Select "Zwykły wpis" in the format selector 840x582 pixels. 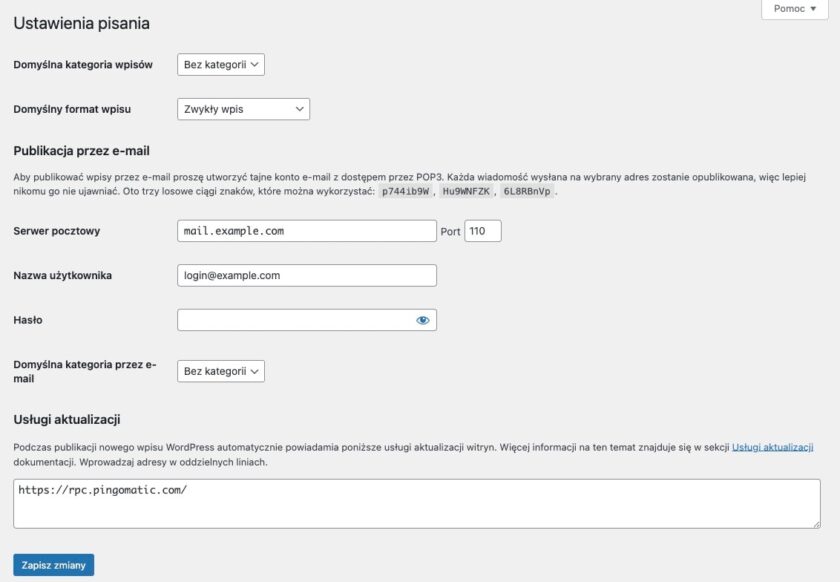click(243, 108)
